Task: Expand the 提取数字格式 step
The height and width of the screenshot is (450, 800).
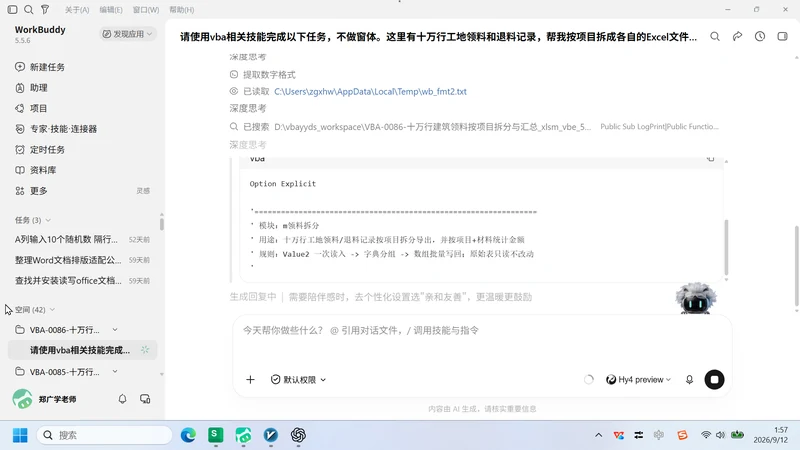Action: pyautogui.click(x=269, y=74)
